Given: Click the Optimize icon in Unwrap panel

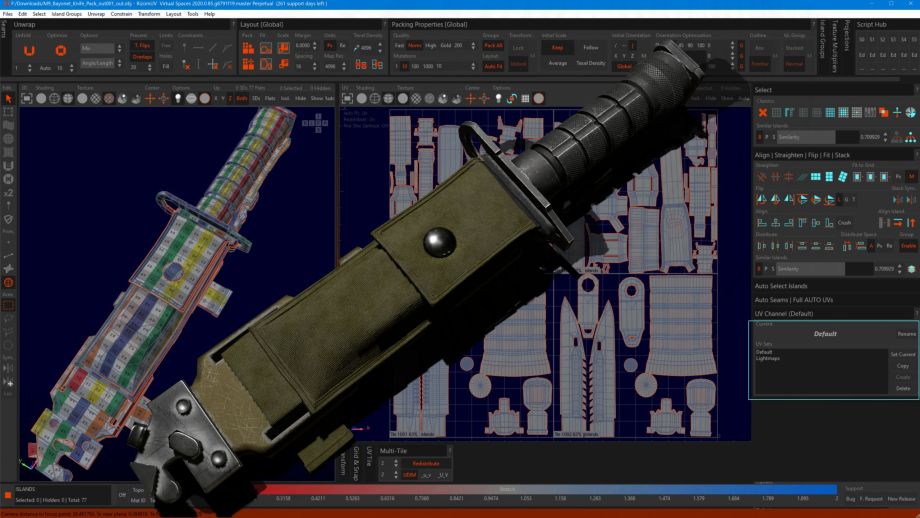Looking at the screenshot, I should (61, 50).
